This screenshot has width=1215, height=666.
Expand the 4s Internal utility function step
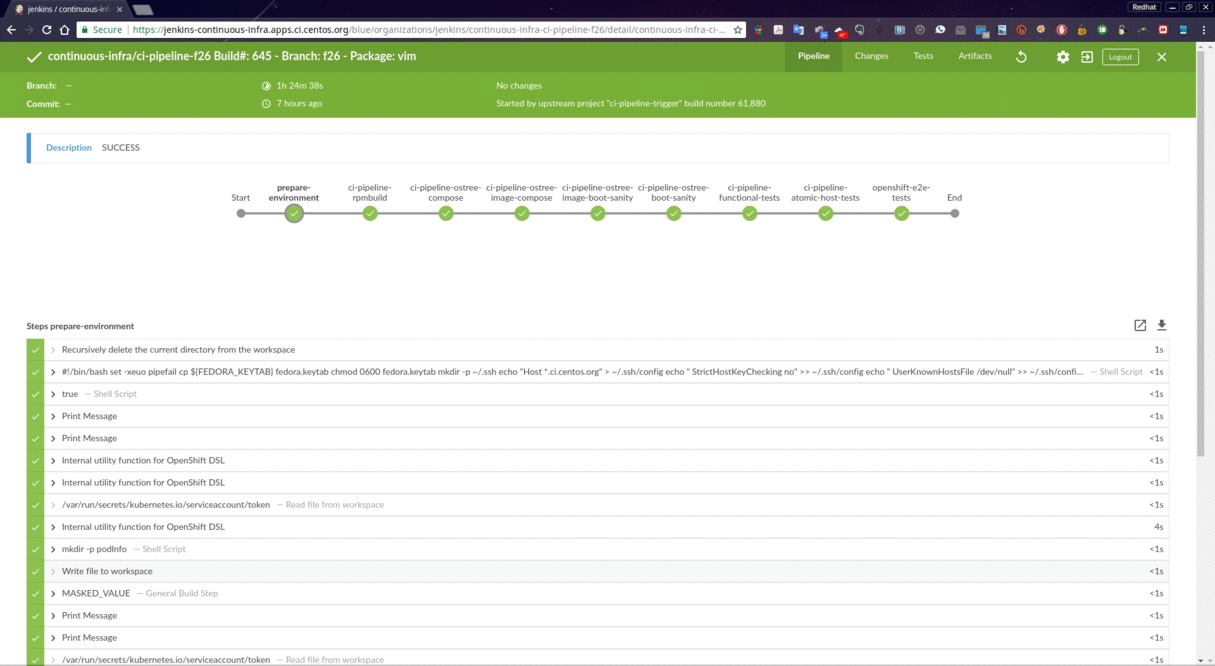click(x=597, y=527)
